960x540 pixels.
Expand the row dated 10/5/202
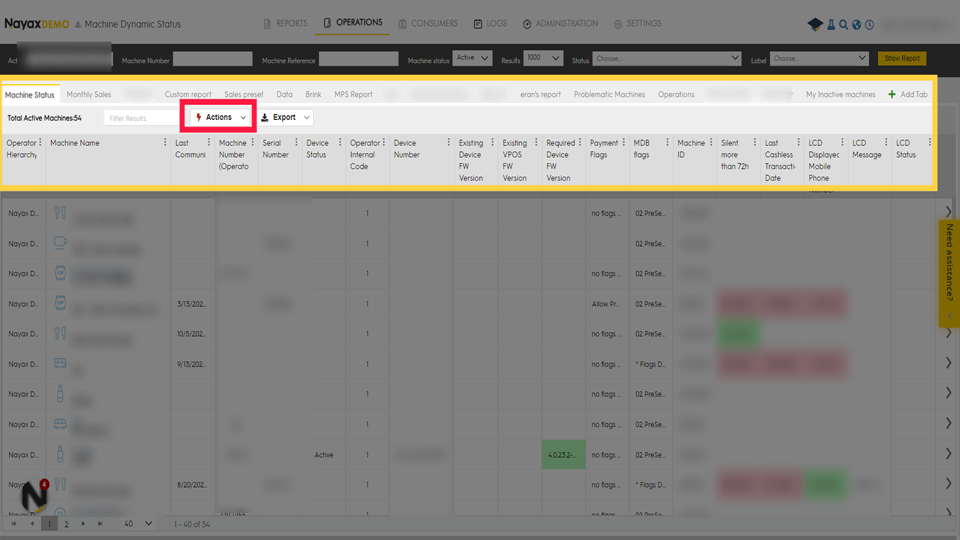[x=948, y=333]
